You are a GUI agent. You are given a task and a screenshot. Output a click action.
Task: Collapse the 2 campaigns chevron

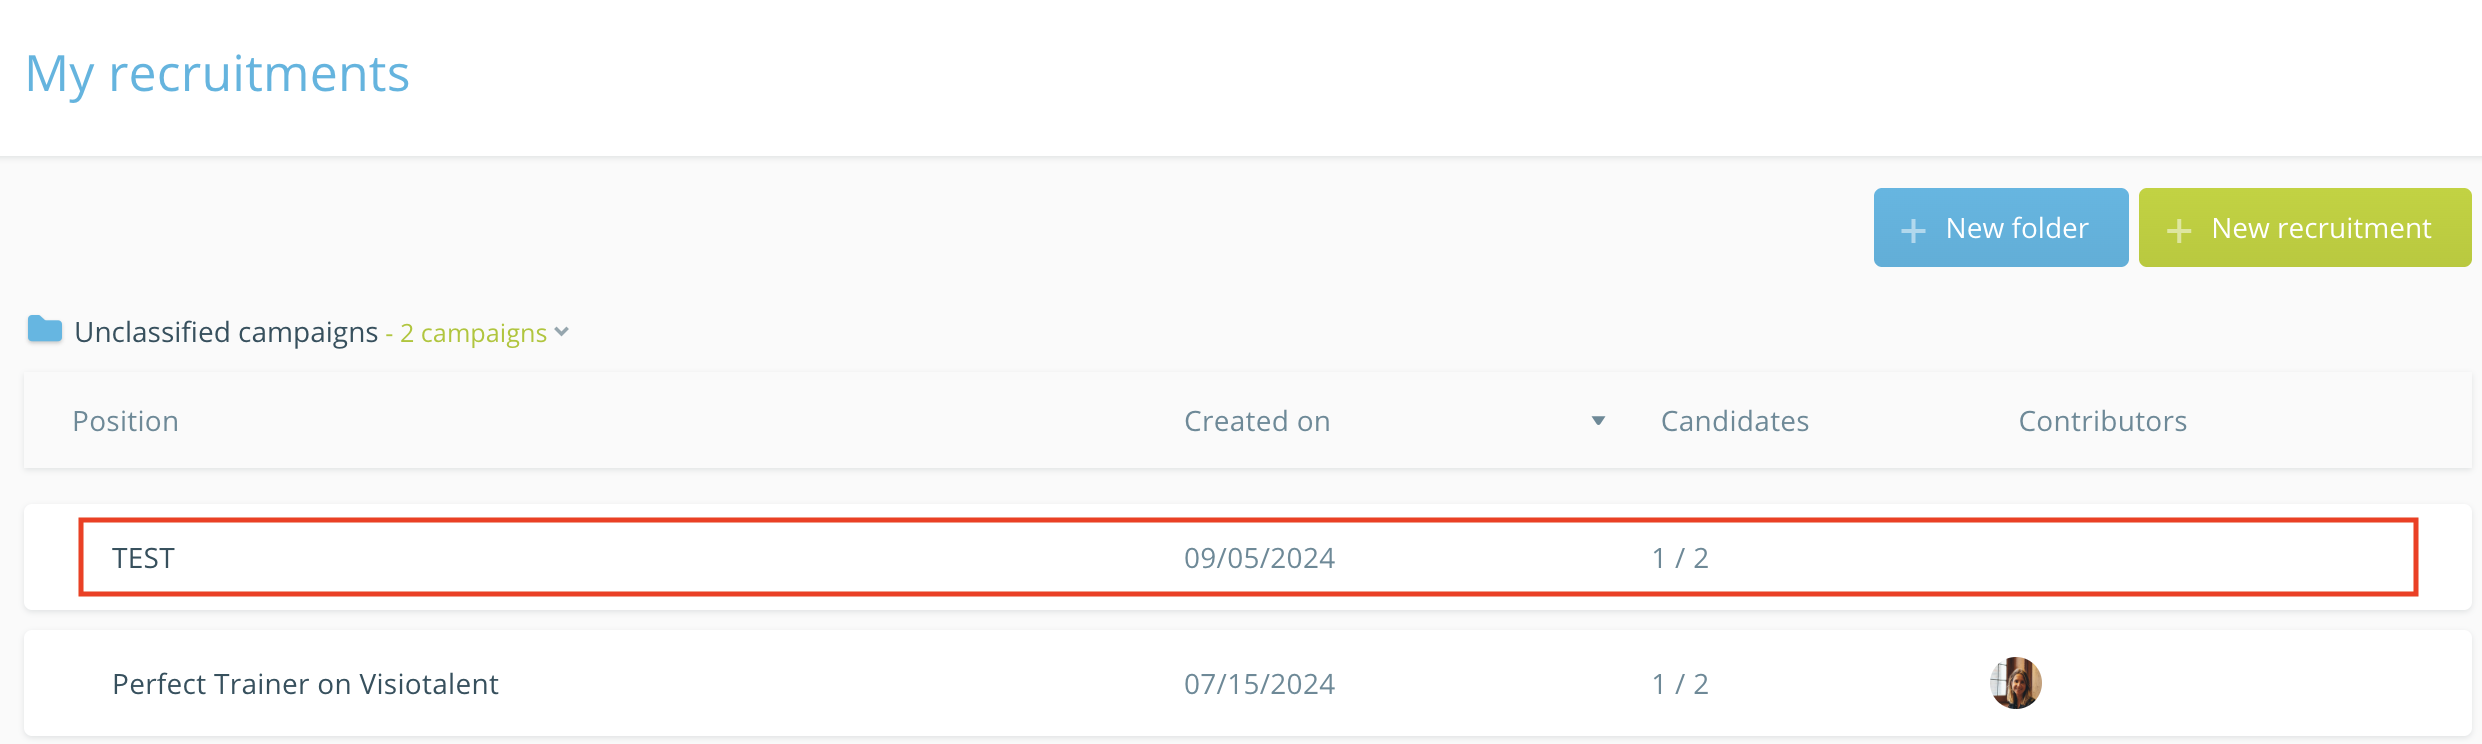562,332
